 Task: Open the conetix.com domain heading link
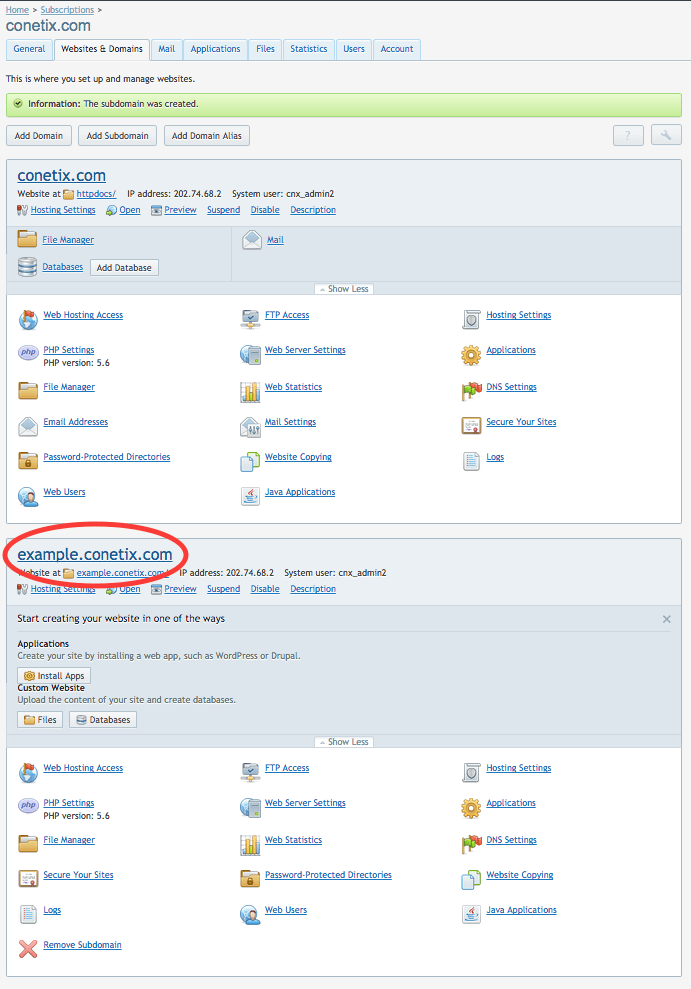[62, 175]
